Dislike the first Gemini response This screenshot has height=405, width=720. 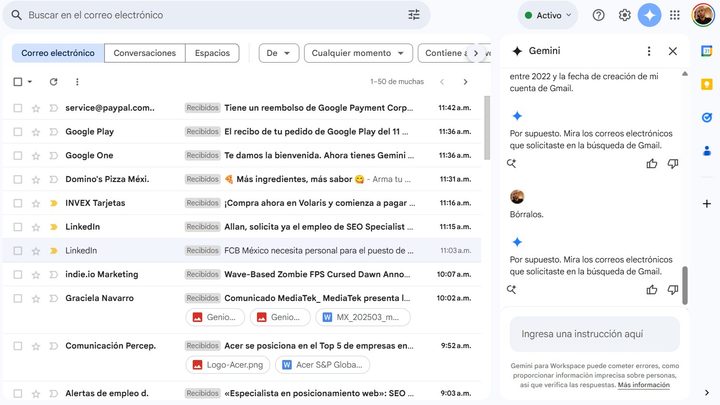(x=673, y=163)
